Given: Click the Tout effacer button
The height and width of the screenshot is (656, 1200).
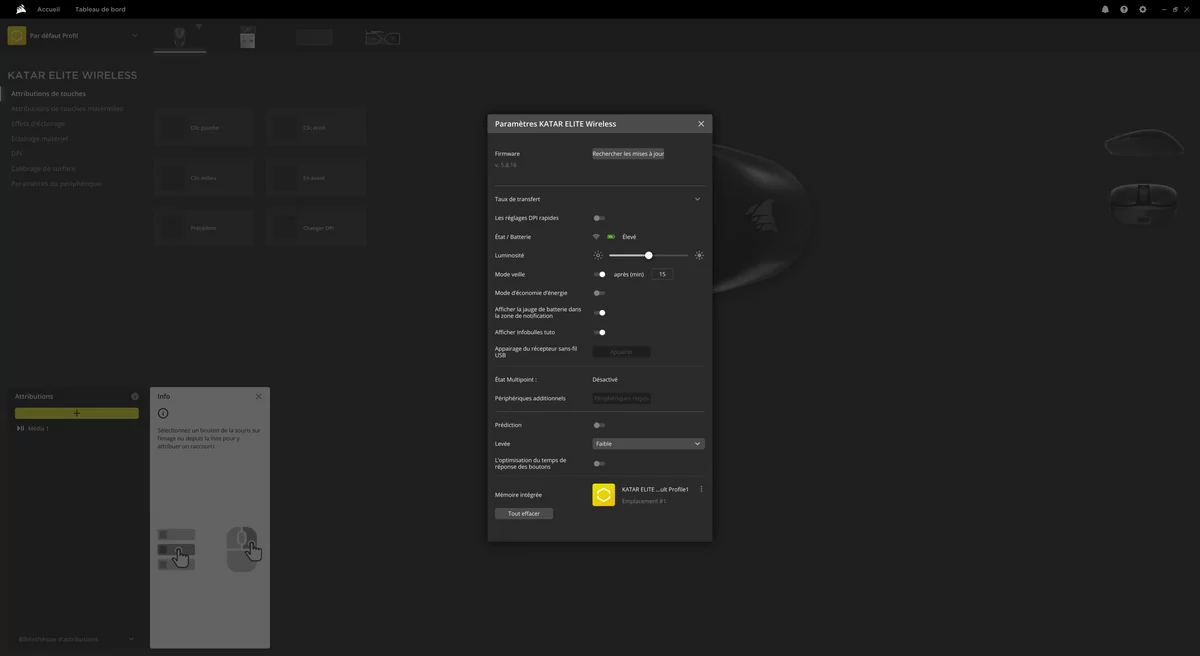Looking at the screenshot, I should point(524,513).
